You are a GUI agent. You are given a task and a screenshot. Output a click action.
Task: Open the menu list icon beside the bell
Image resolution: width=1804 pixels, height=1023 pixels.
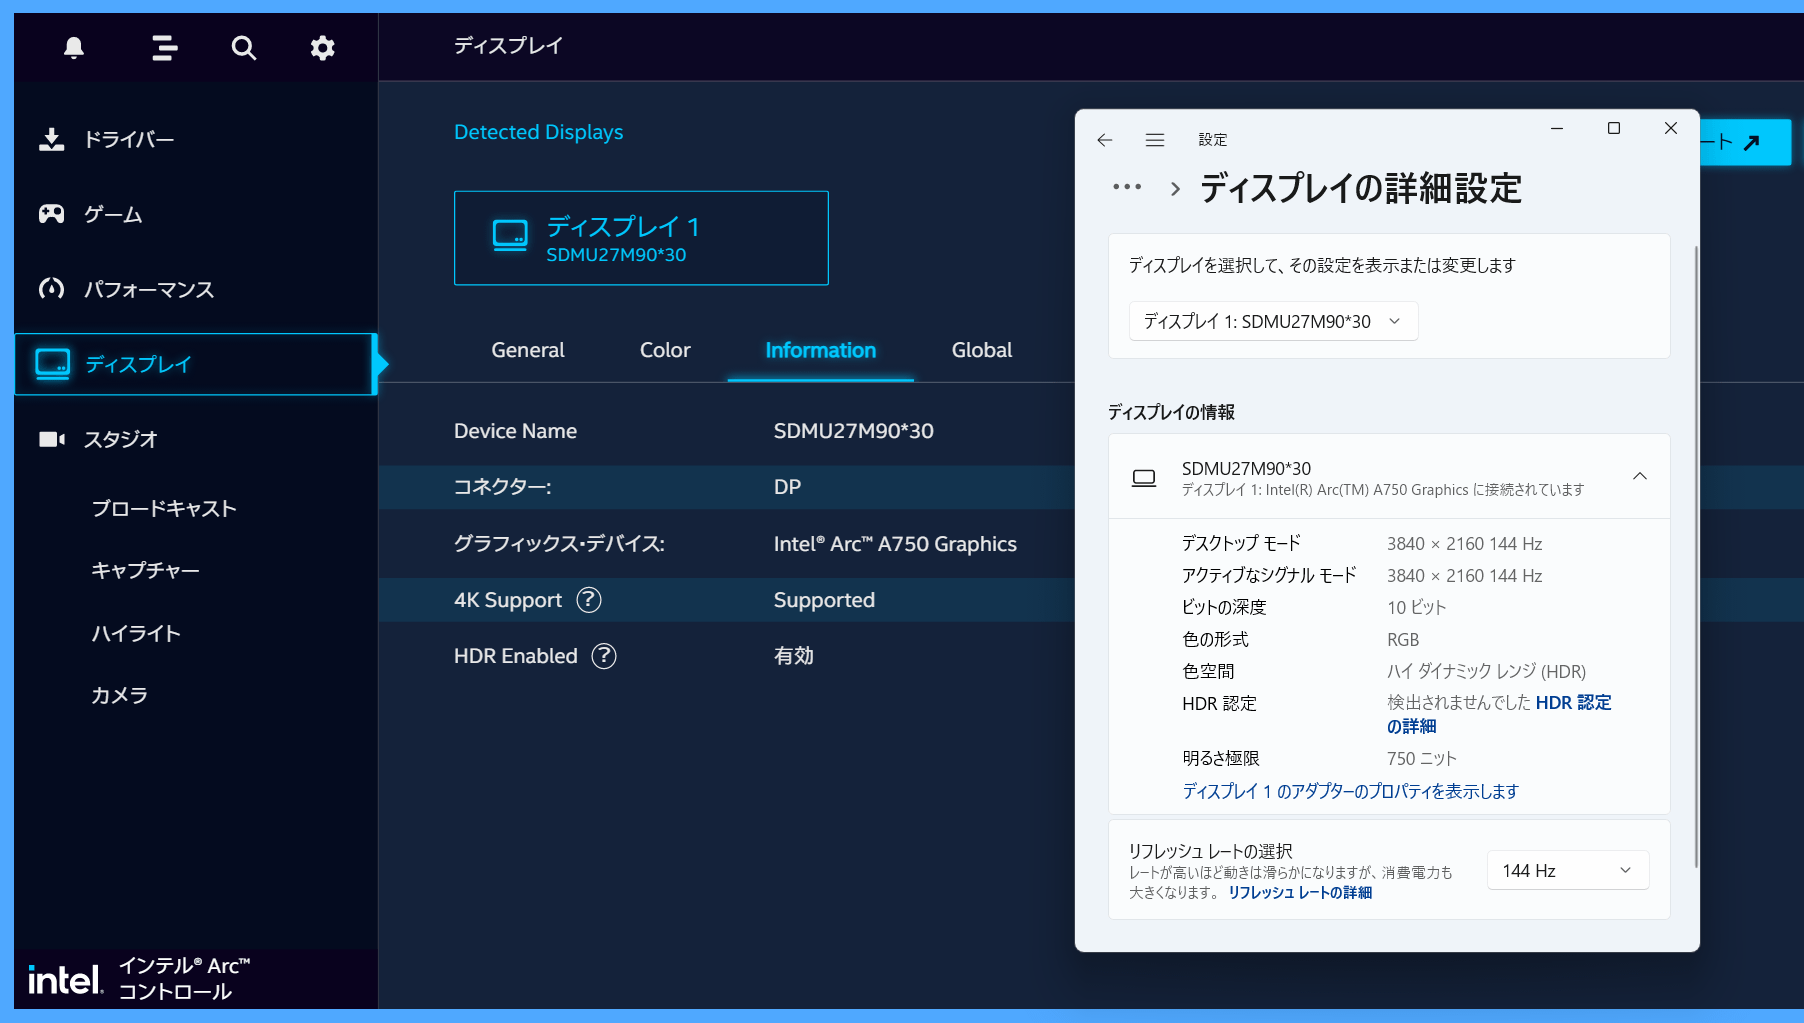tap(165, 47)
